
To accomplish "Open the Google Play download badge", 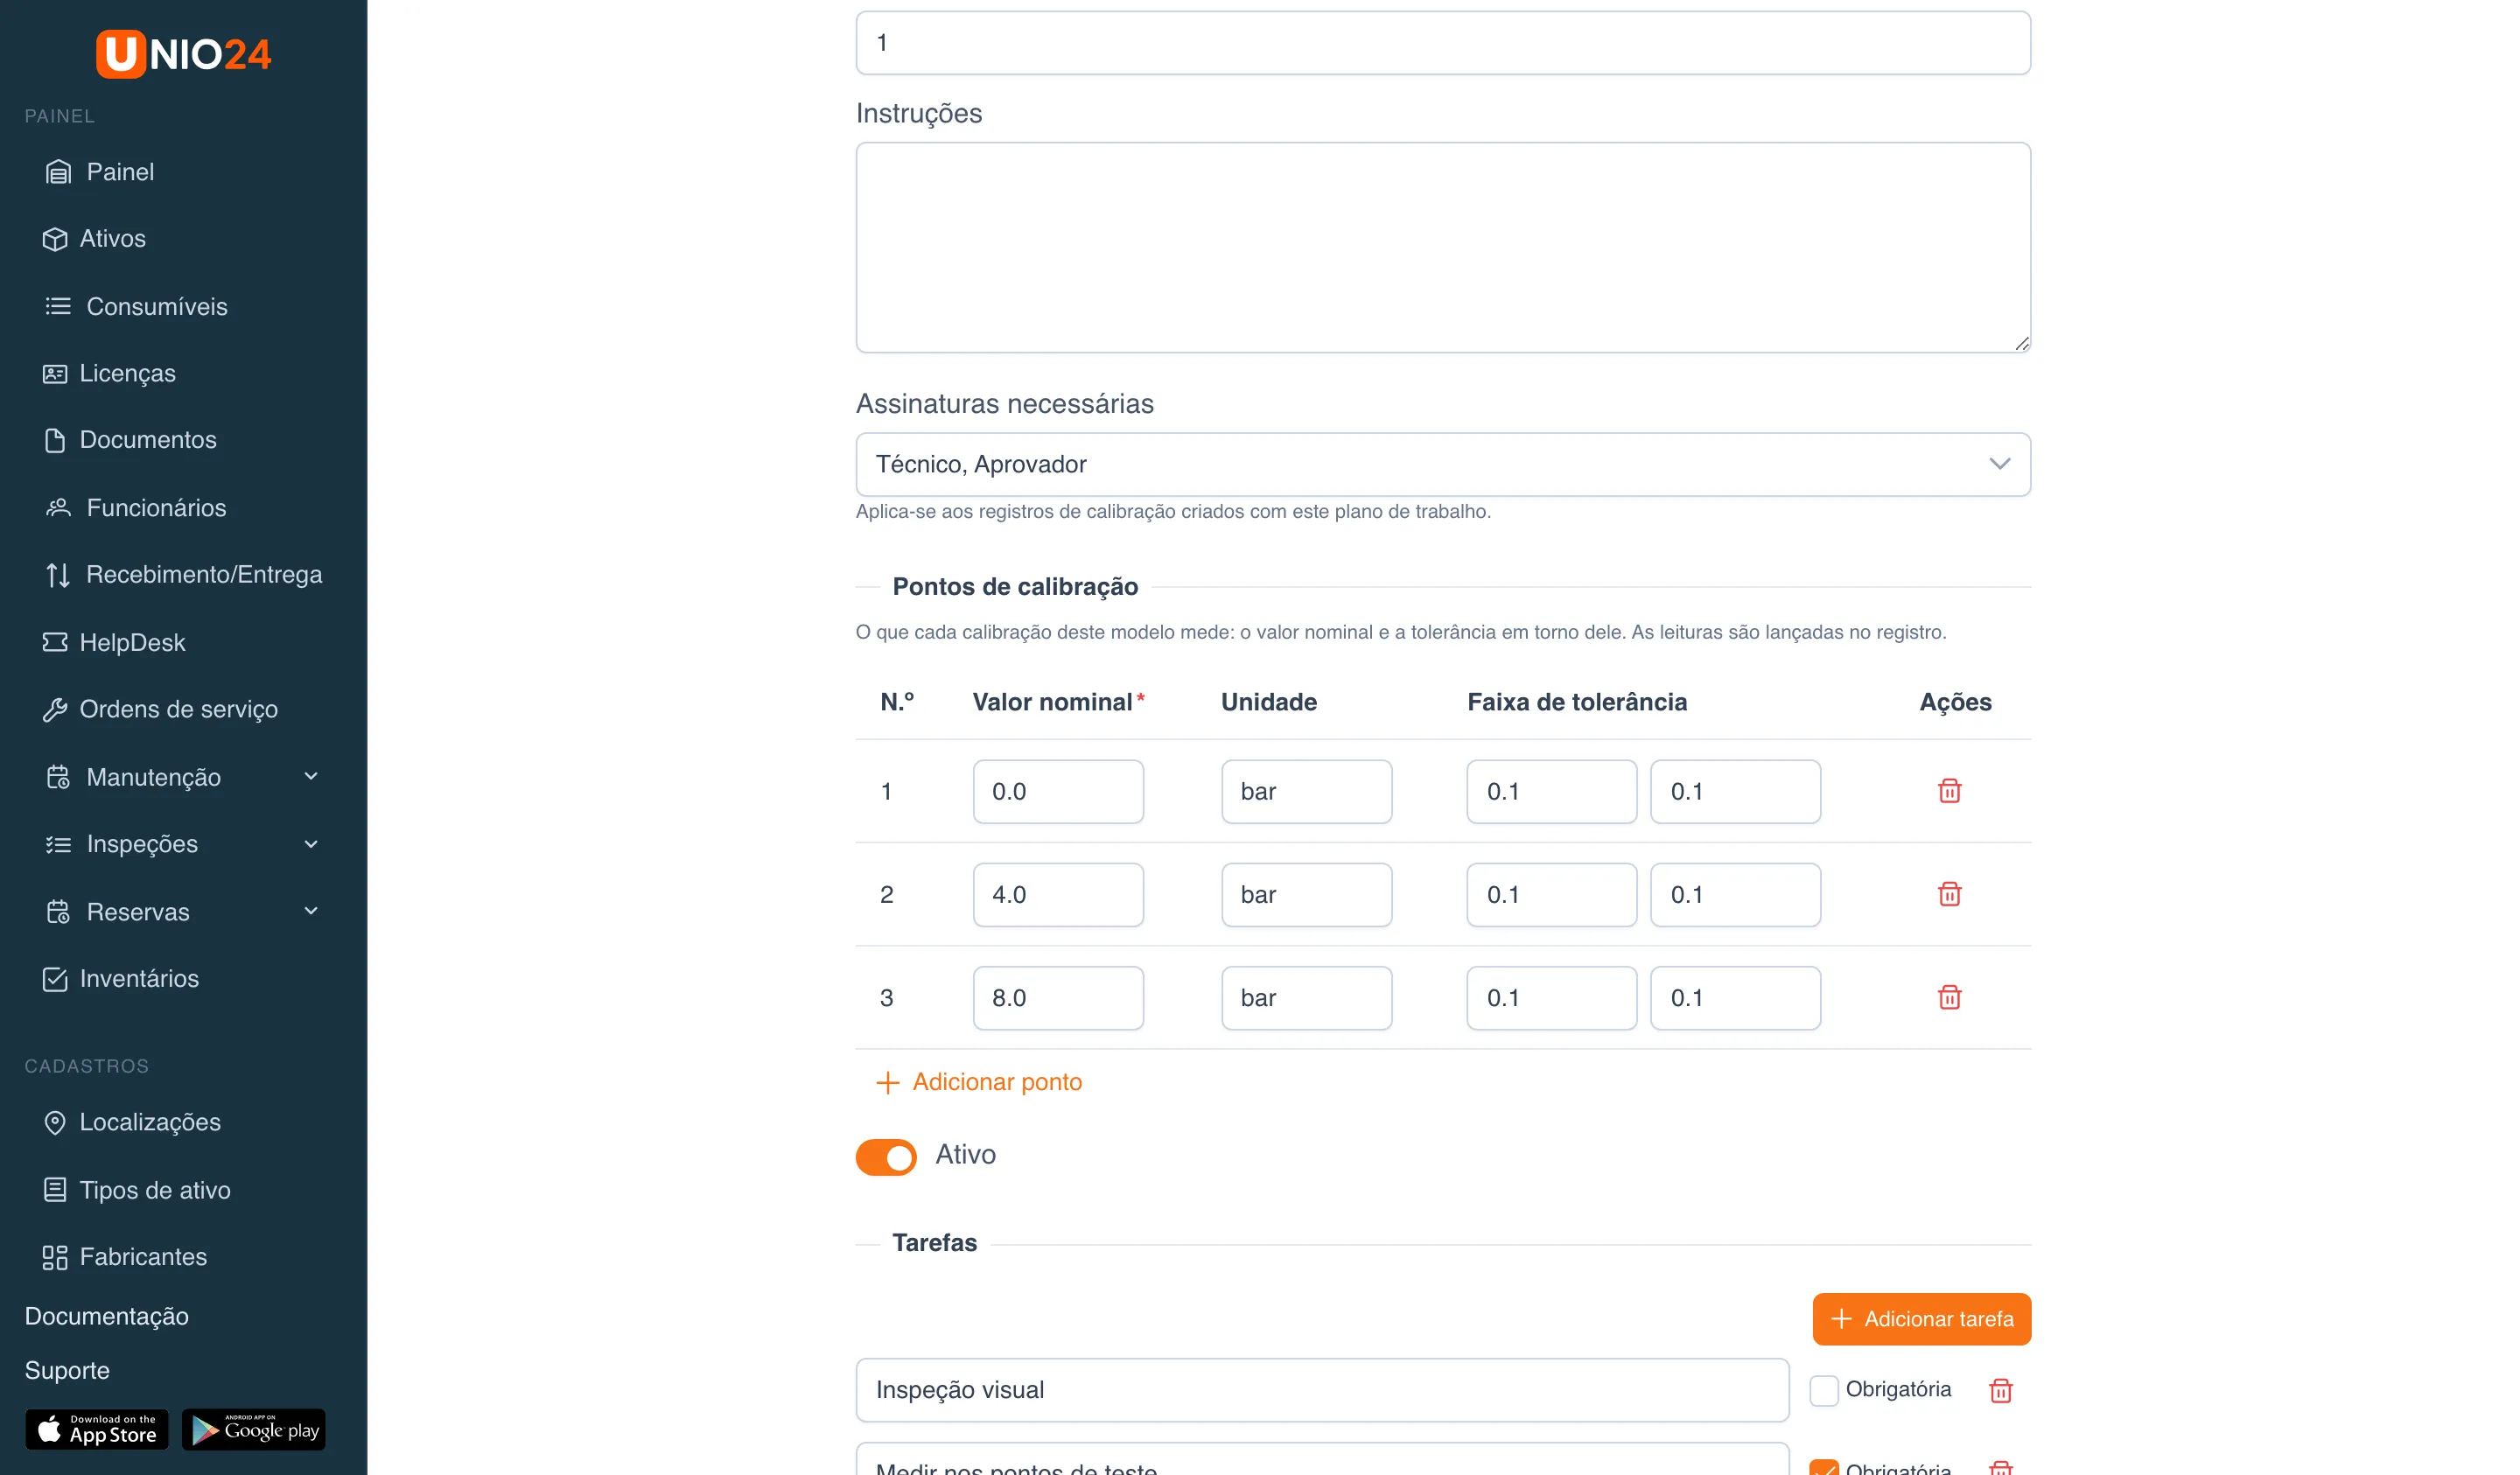I will coord(254,1430).
